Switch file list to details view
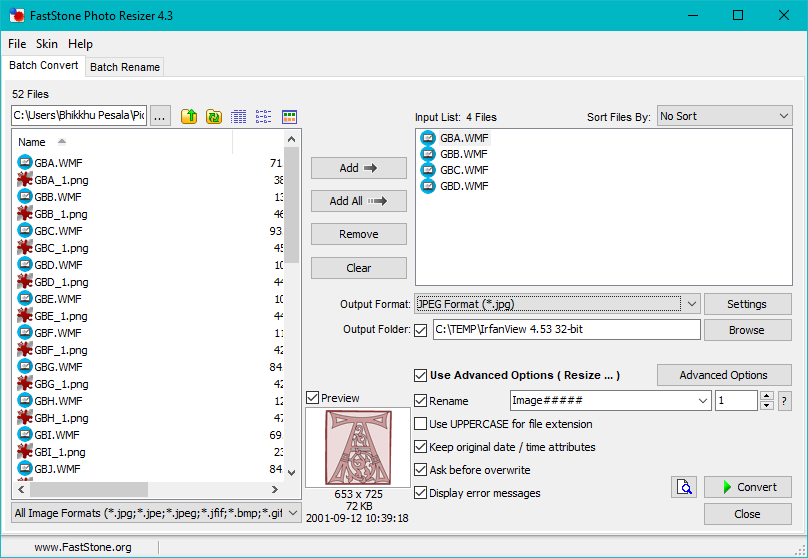 pos(239,116)
